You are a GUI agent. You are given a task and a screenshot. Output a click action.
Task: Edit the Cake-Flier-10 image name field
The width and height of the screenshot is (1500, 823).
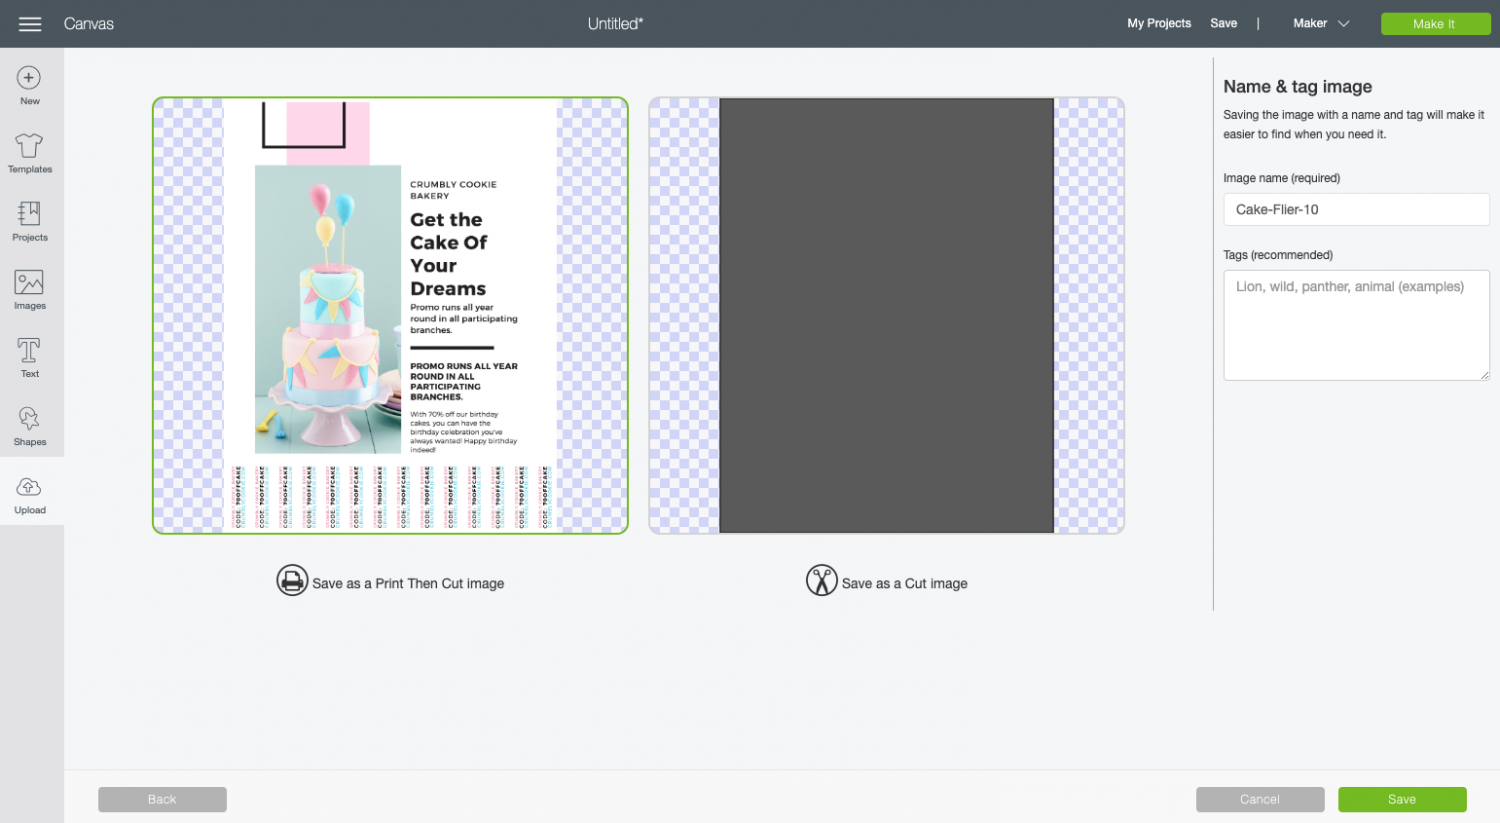tap(1356, 209)
